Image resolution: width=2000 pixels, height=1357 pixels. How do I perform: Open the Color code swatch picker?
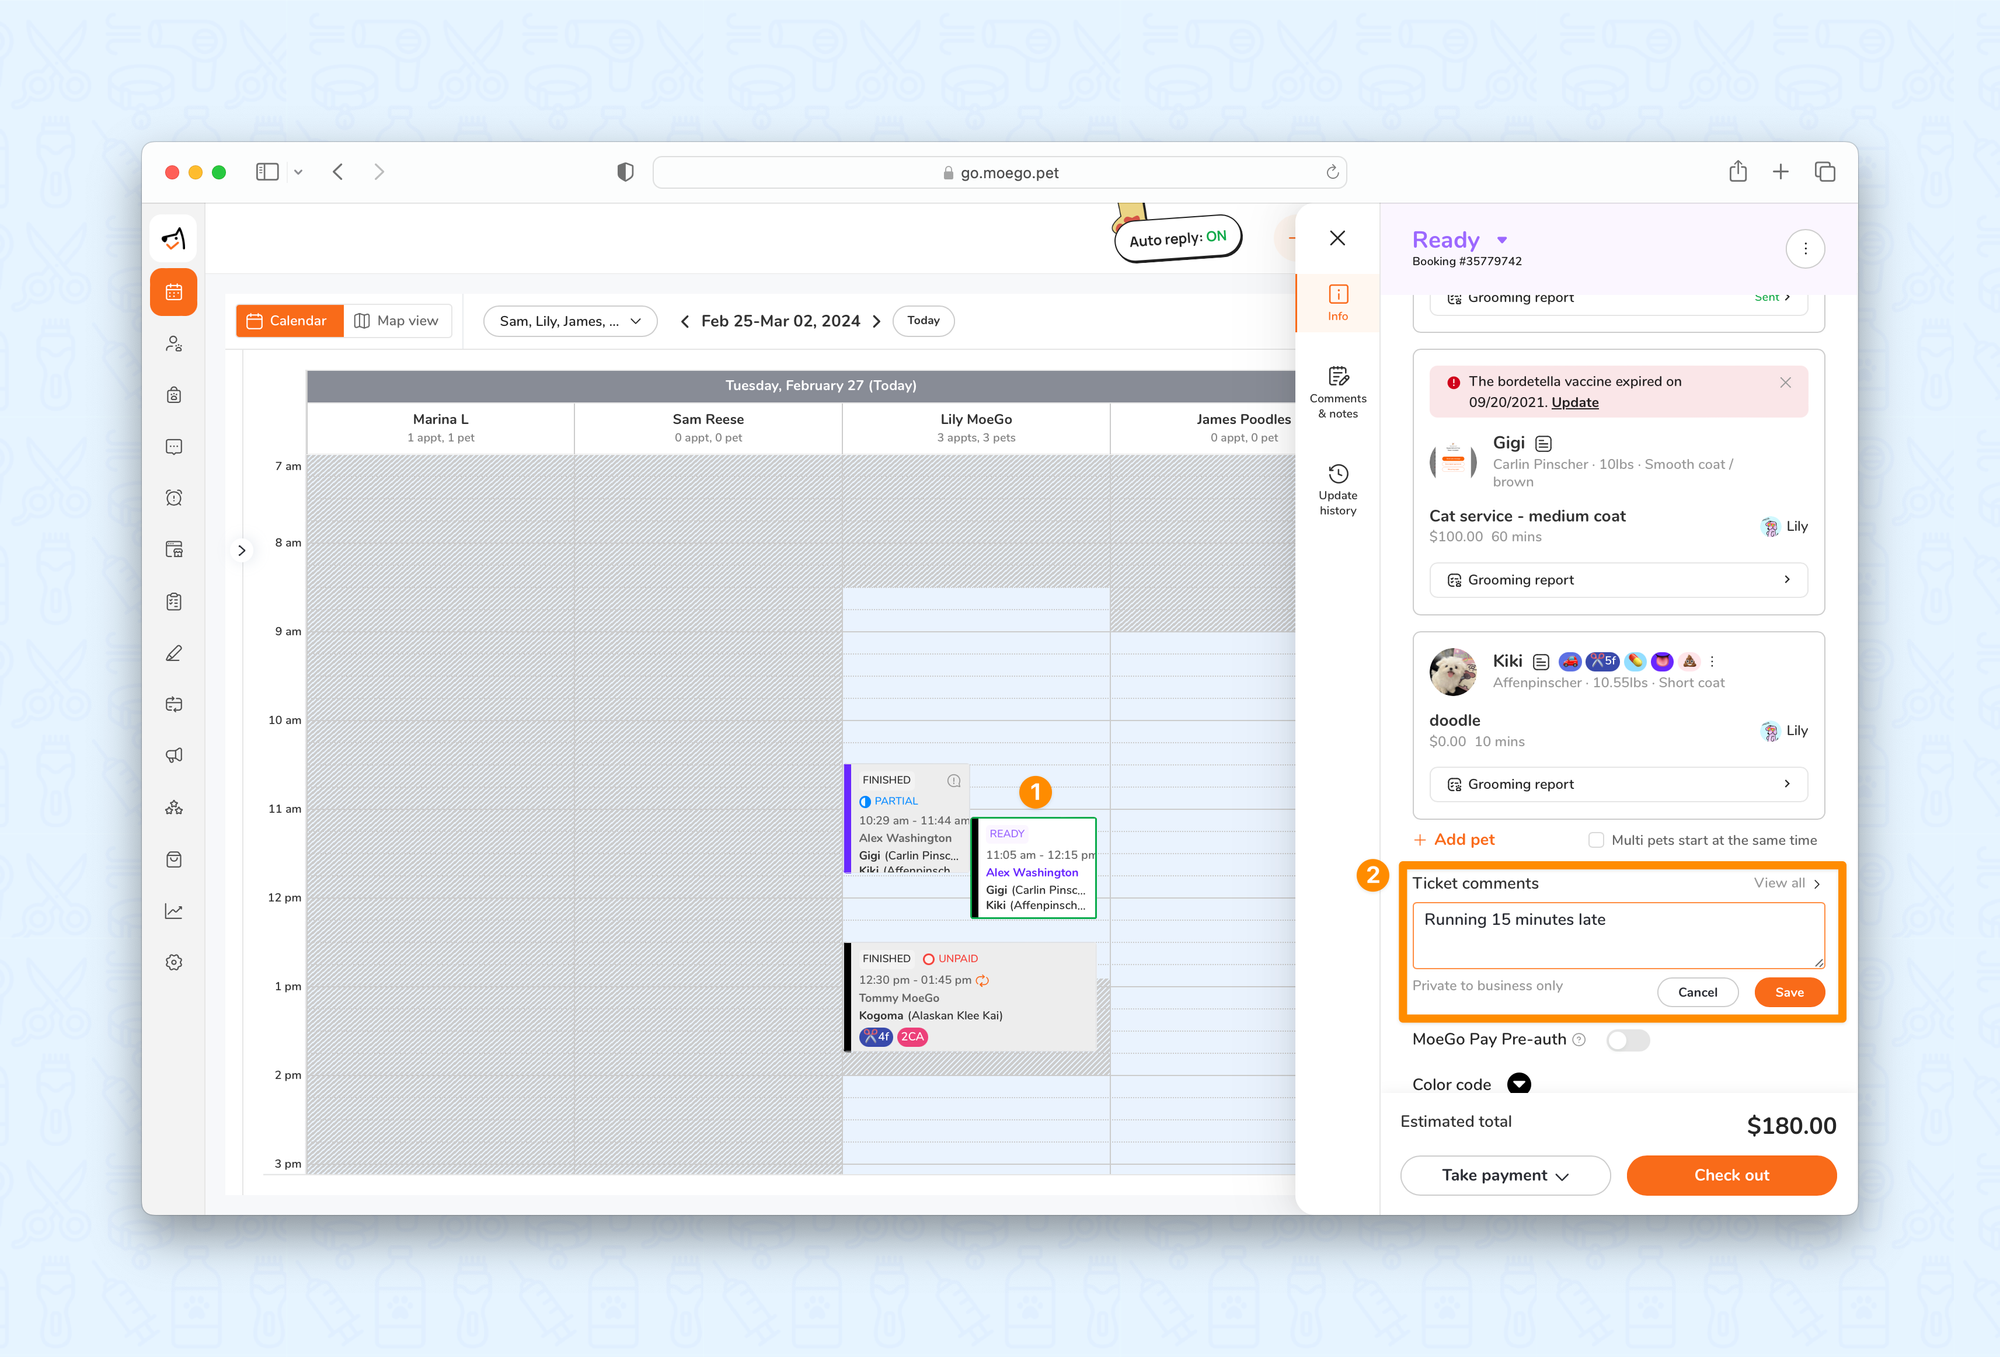click(1518, 1084)
